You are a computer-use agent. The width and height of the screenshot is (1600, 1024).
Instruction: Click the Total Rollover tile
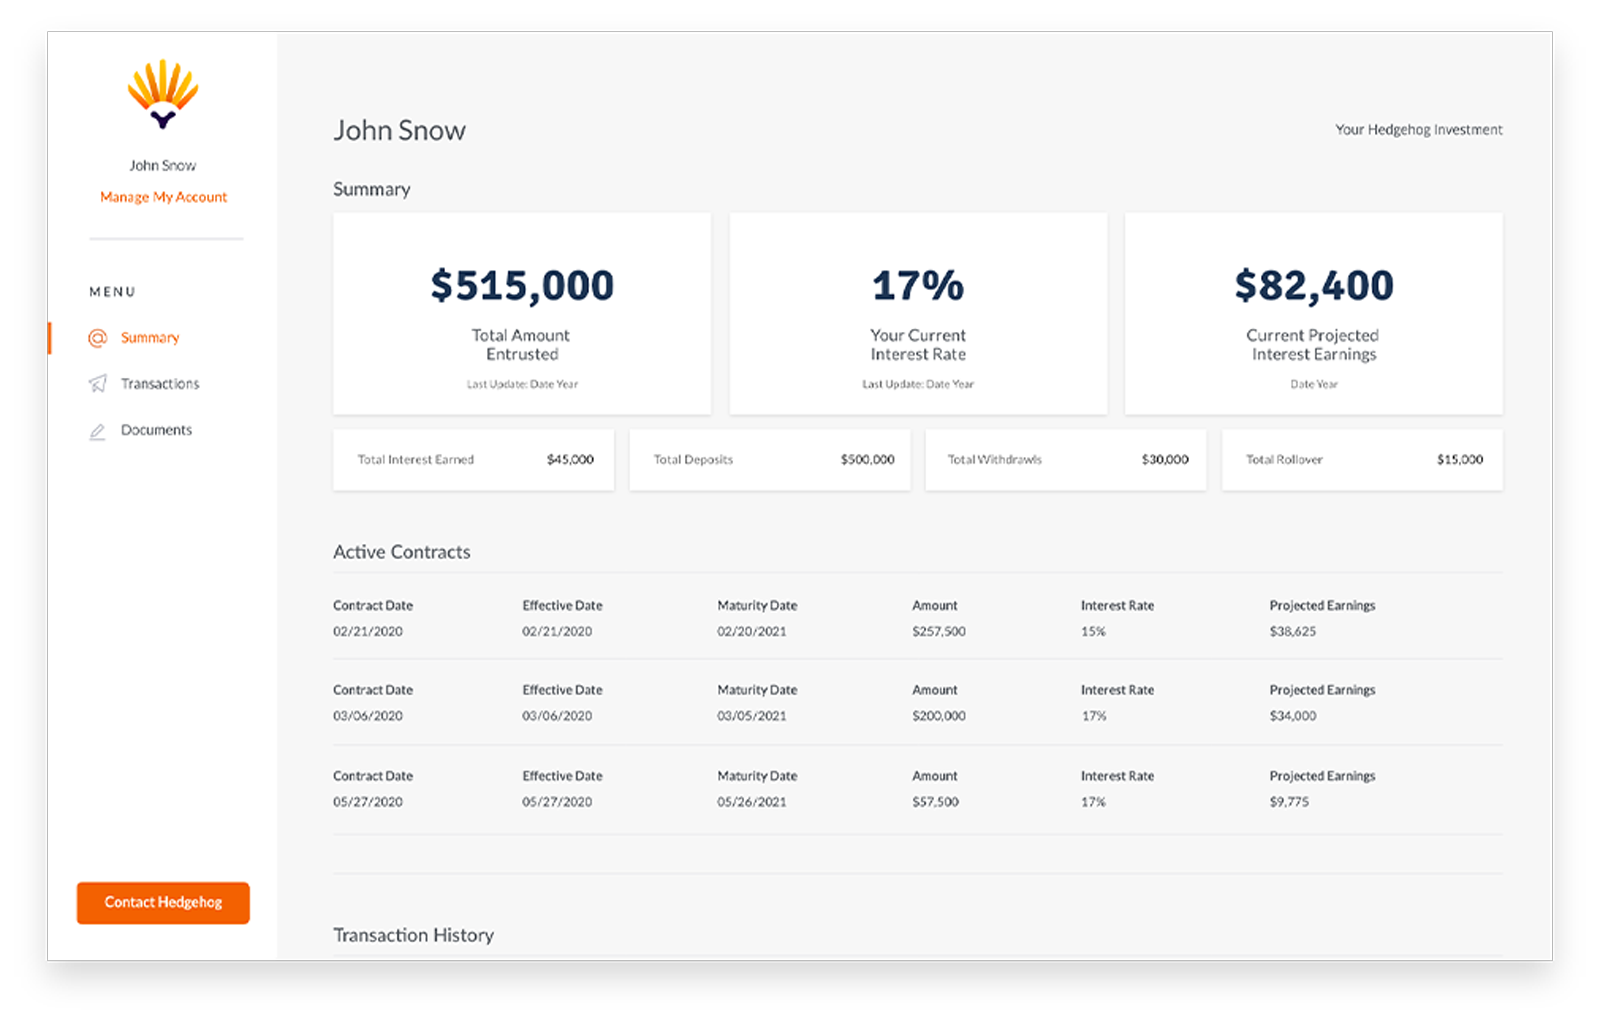(1362, 460)
